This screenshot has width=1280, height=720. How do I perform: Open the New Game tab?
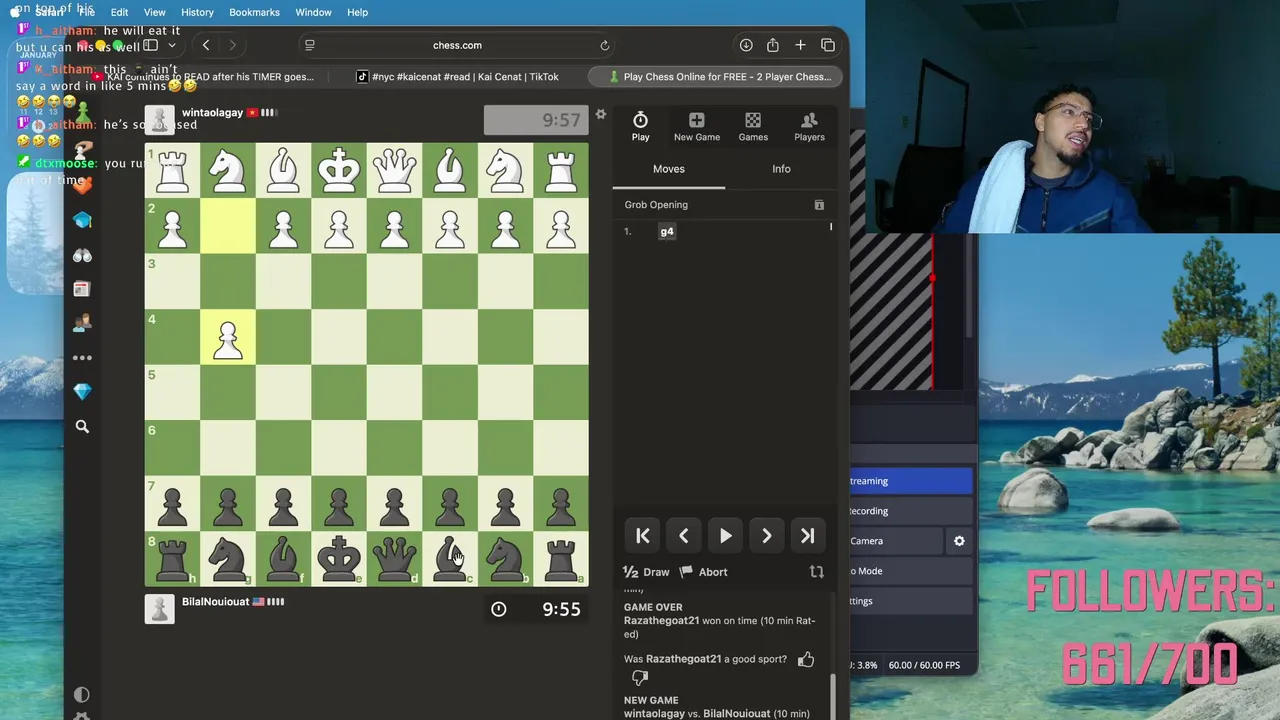coord(697,127)
